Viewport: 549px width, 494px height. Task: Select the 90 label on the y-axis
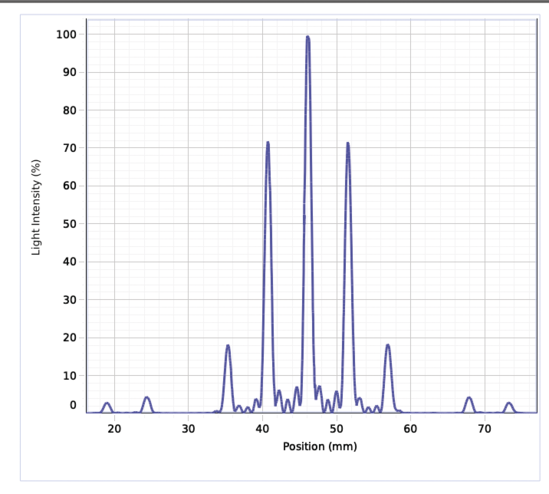pos(69,72)
